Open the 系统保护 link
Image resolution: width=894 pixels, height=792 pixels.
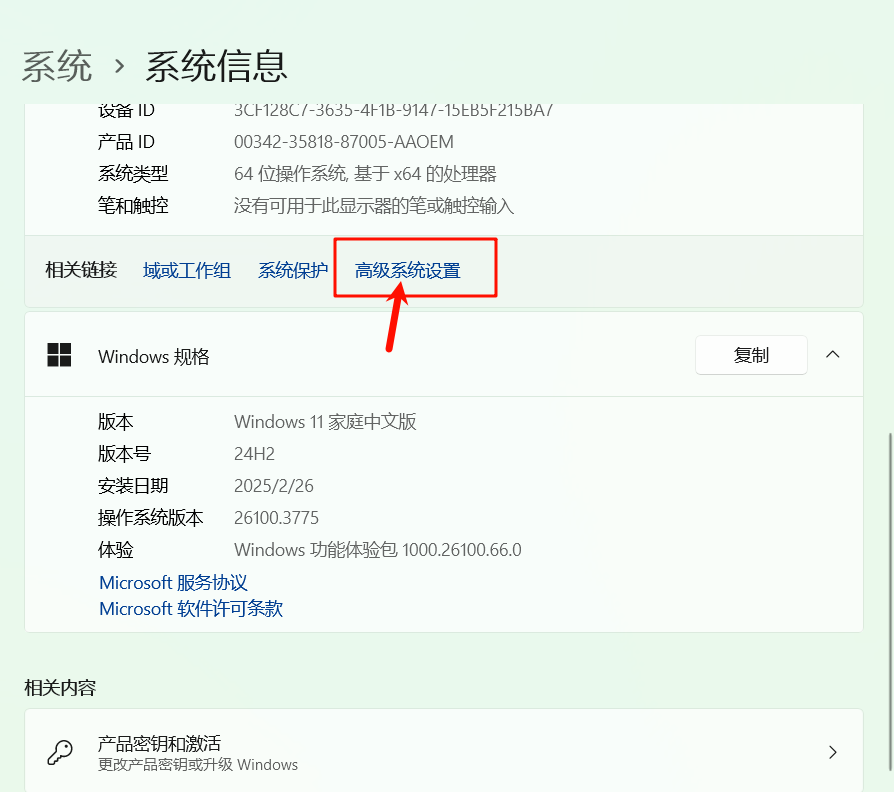tap(293, 270)
